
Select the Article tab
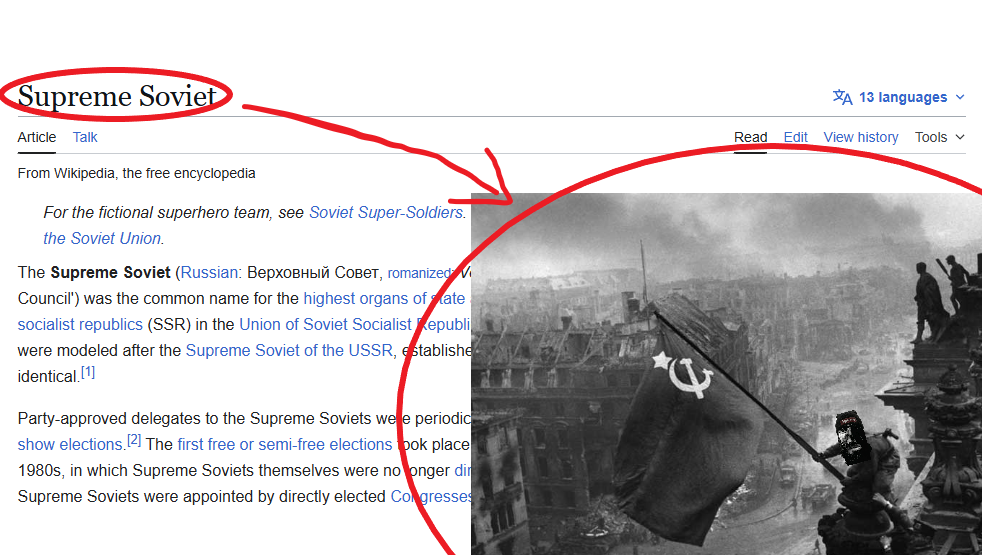tap(37, 137)
